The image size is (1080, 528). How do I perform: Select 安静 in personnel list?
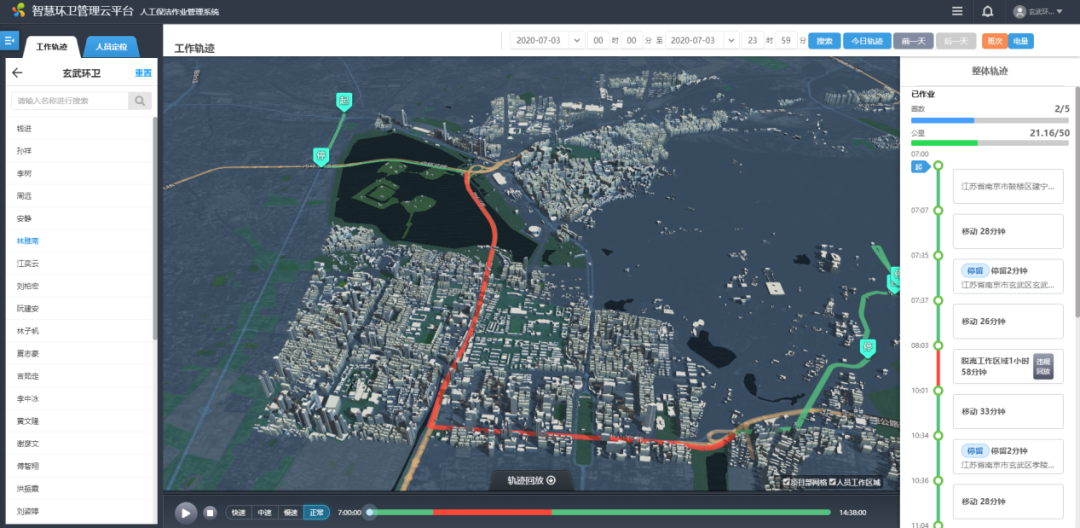tap(81, 218)
